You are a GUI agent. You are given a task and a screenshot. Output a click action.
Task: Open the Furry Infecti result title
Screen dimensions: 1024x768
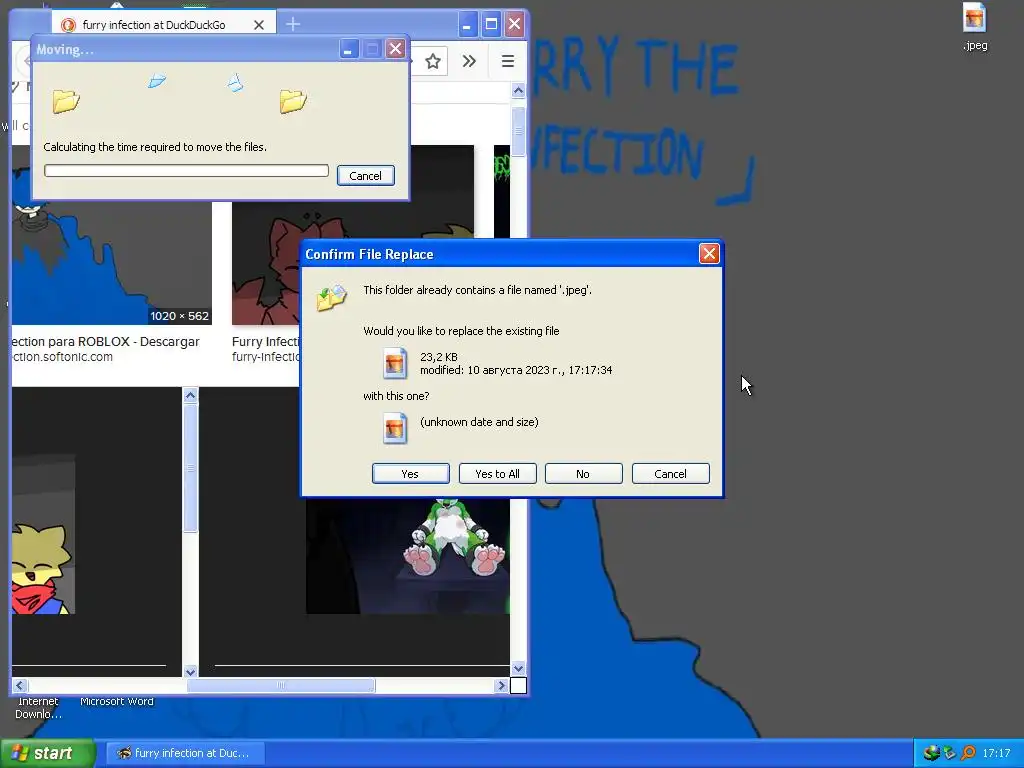click(265, 342)
